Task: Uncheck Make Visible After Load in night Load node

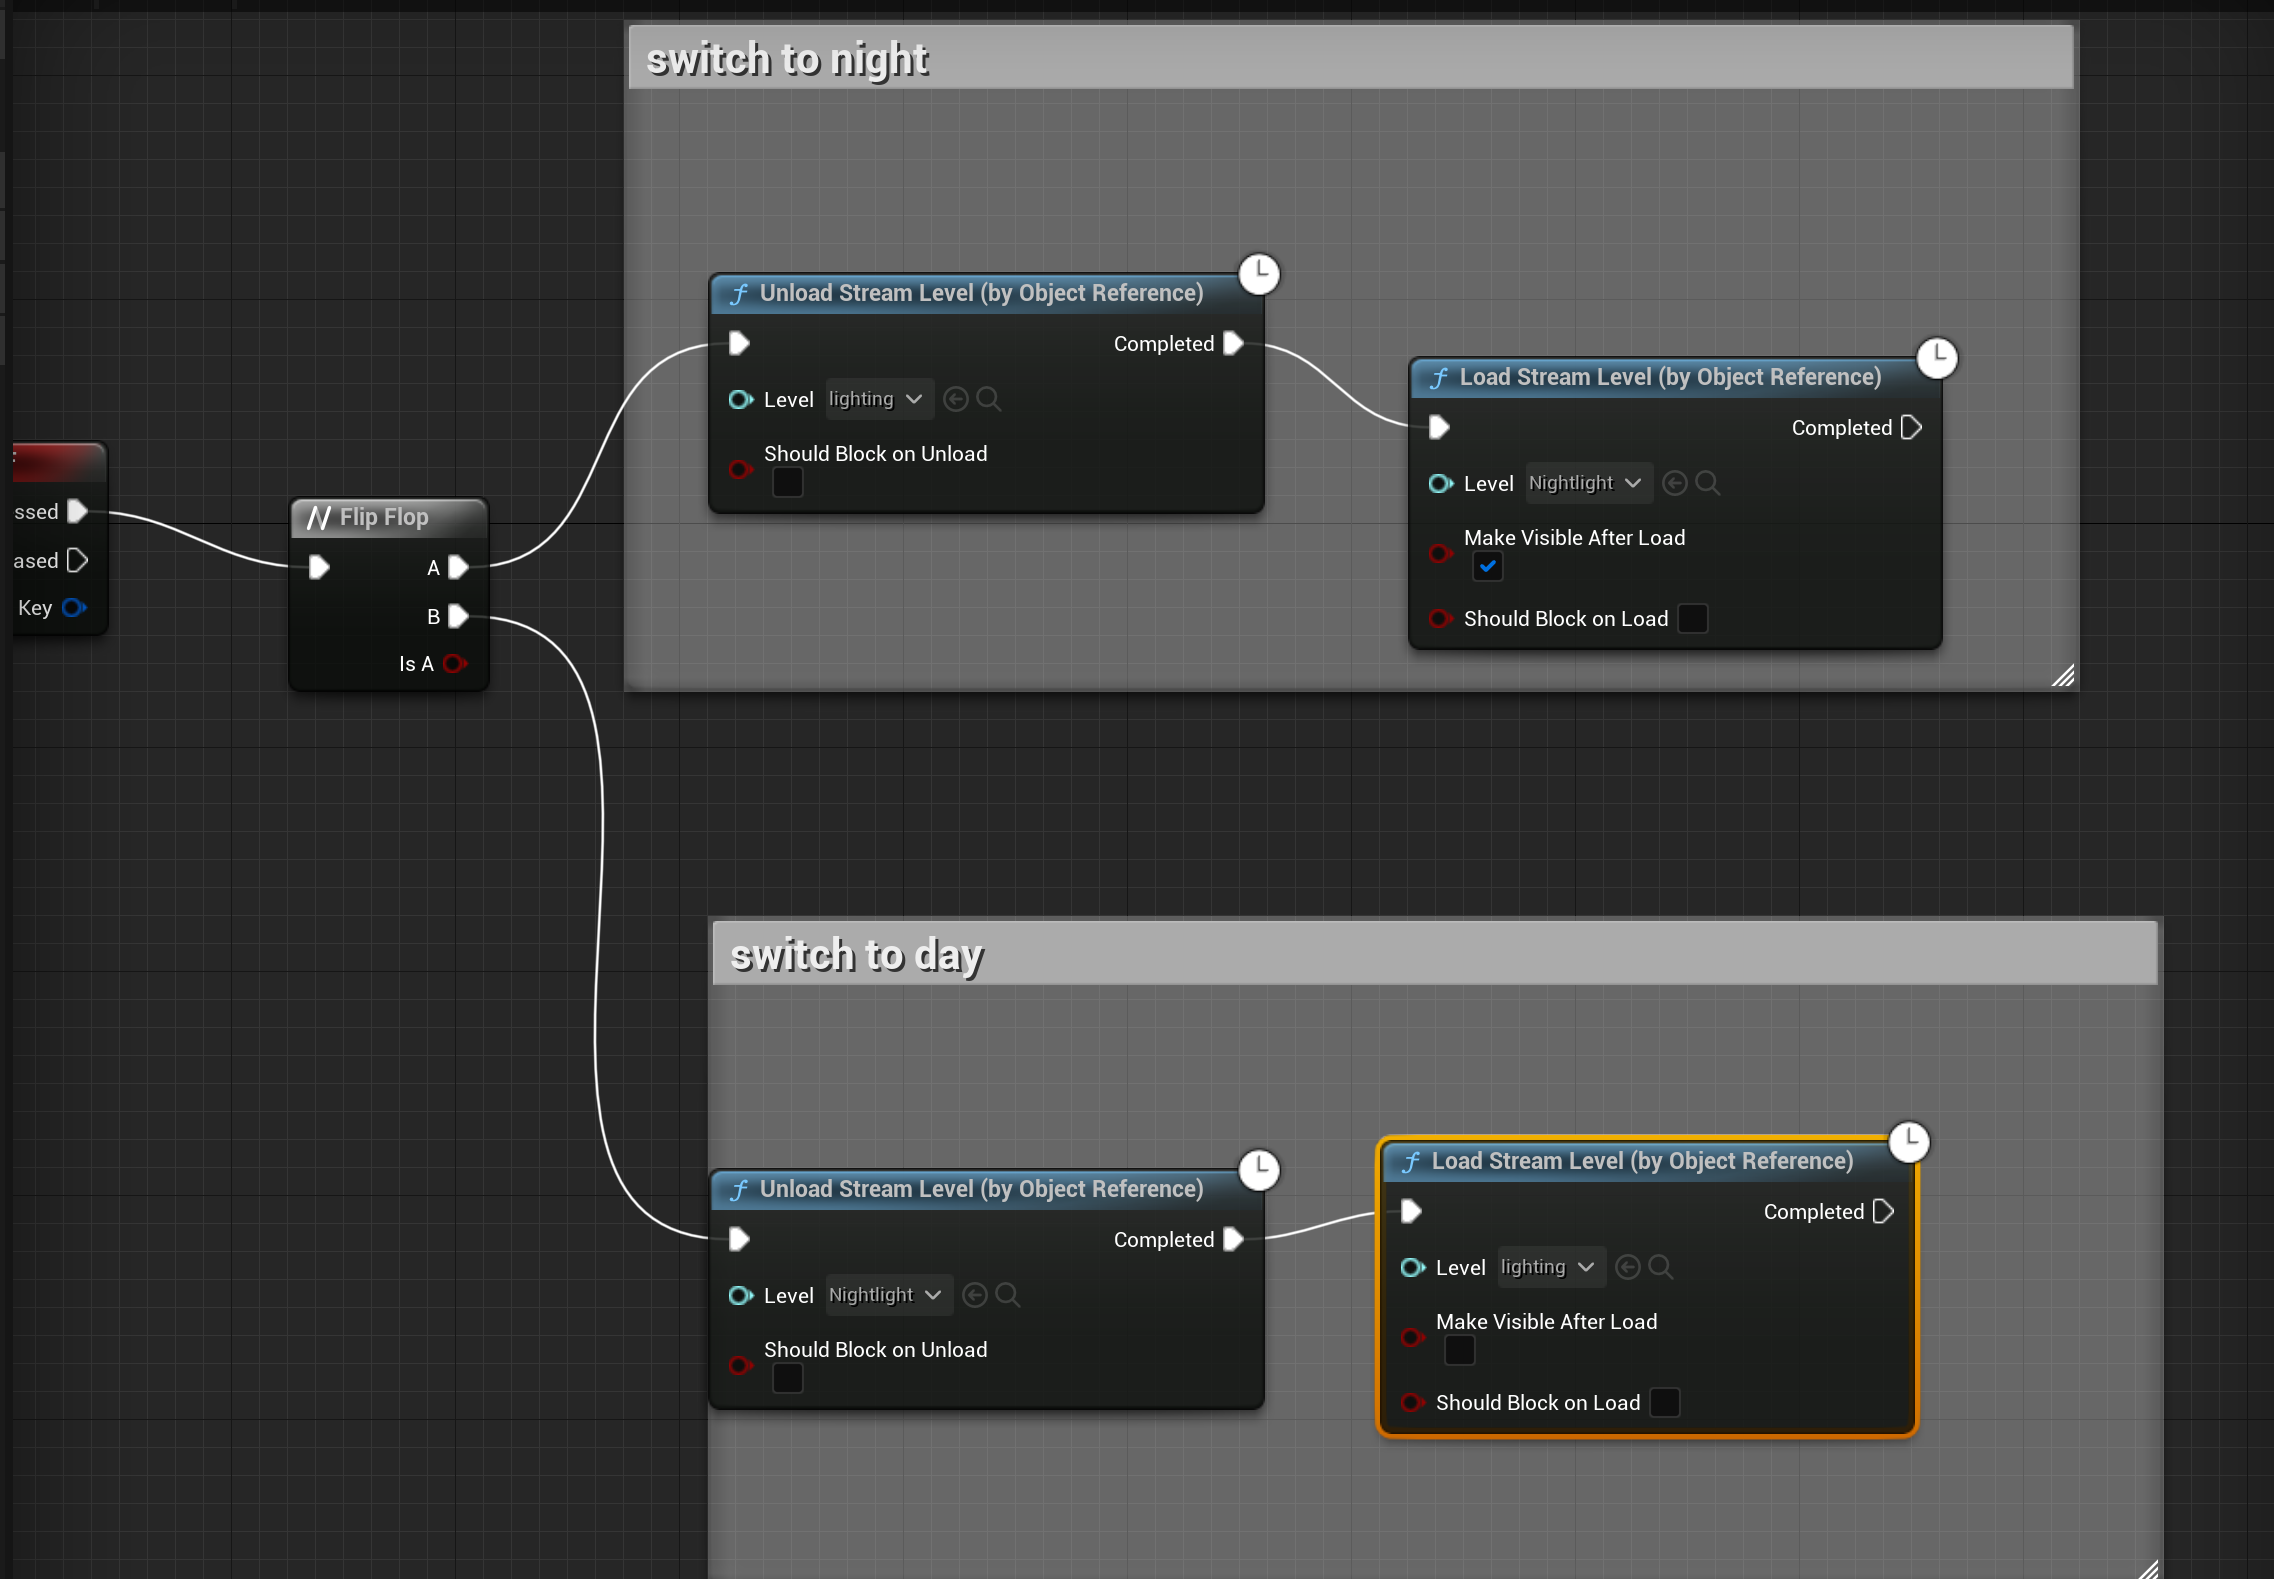Action: pyautogui.click(x=1487, y=567)
